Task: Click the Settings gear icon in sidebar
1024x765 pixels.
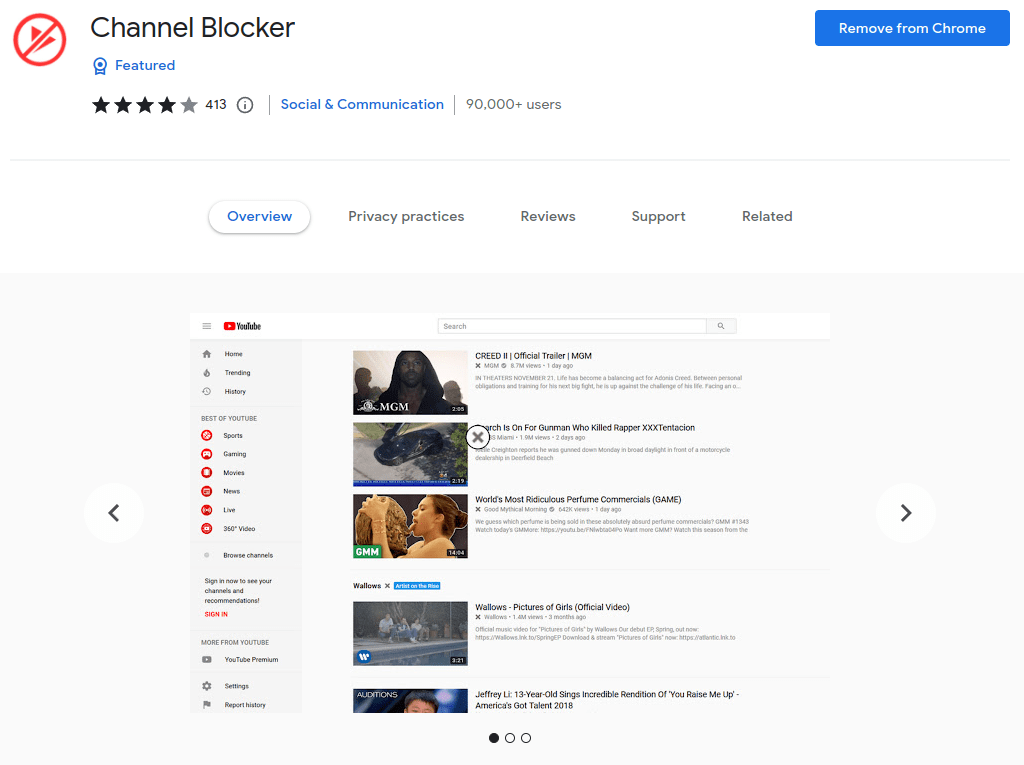Action: tap(207, 686)
